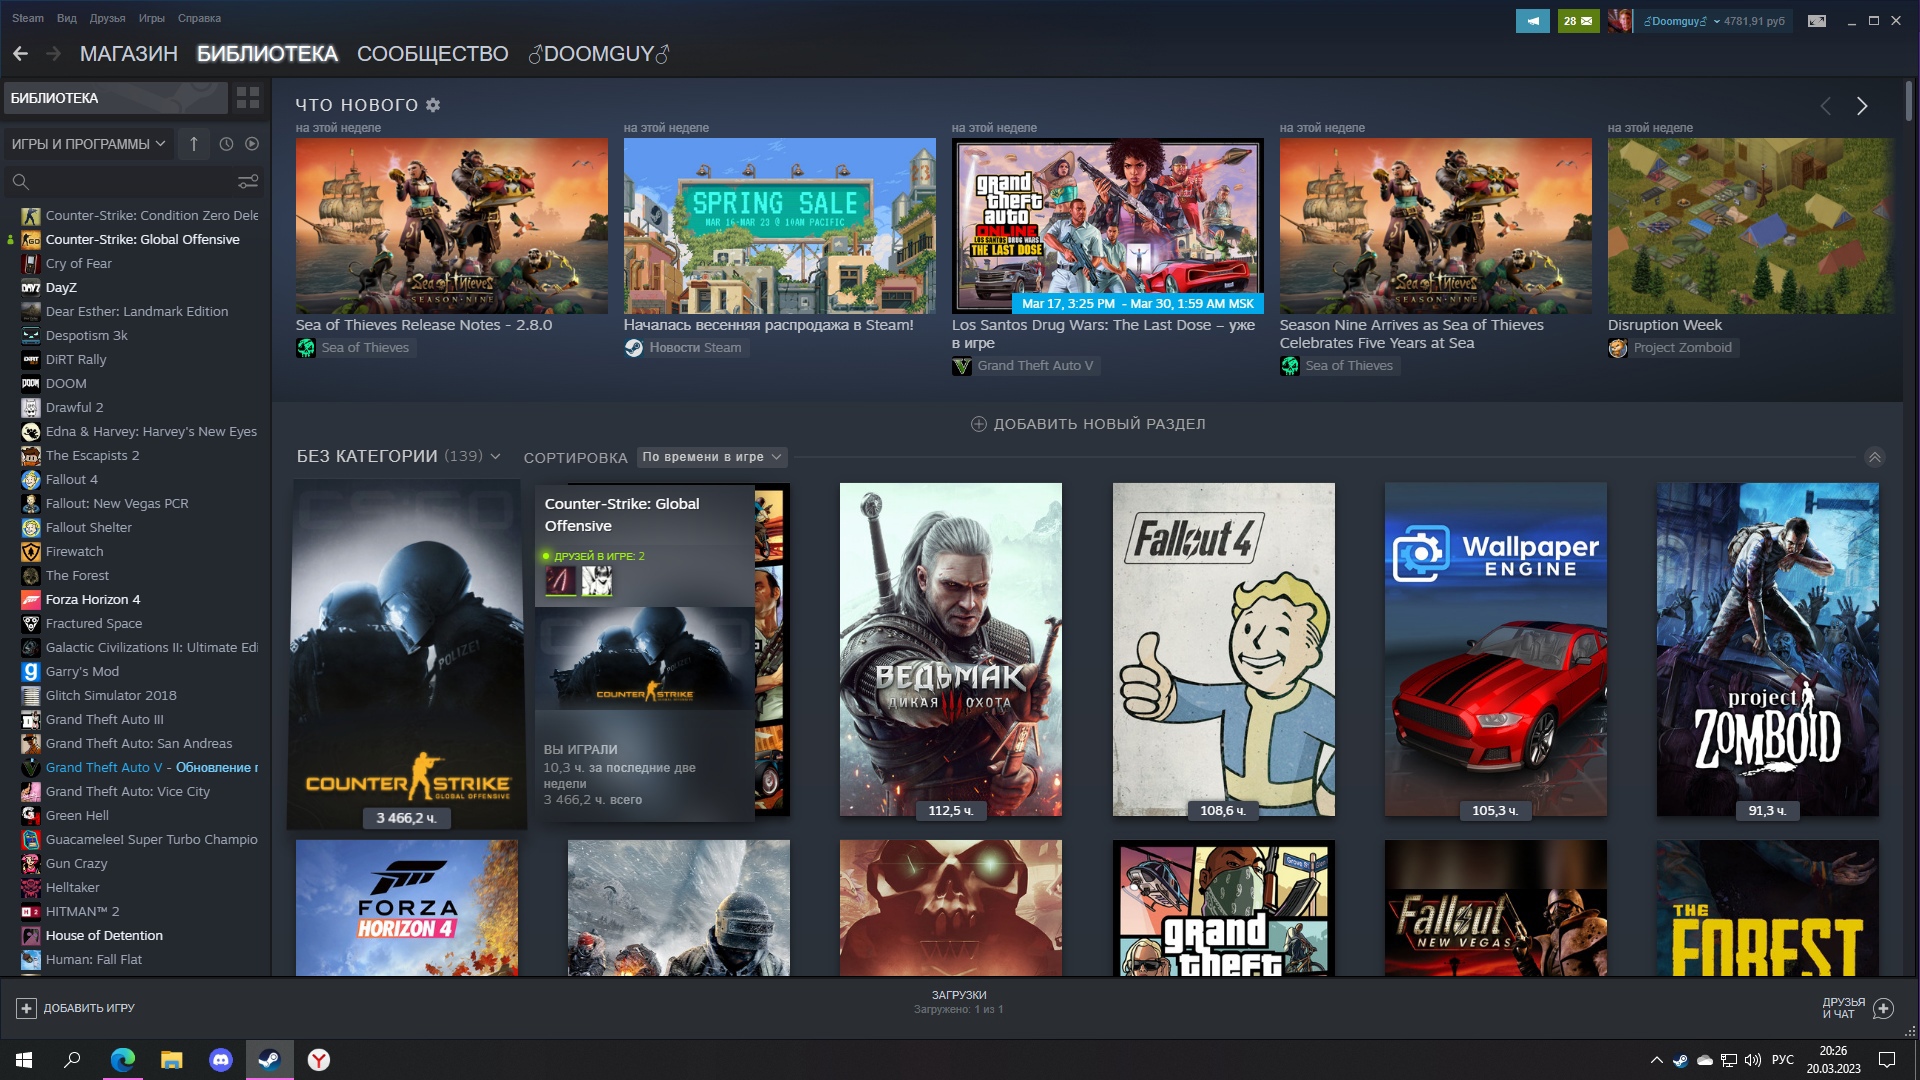
Task: Click ДОБАВИТЬ ИГРУ button
Action: coord(76,1008)
